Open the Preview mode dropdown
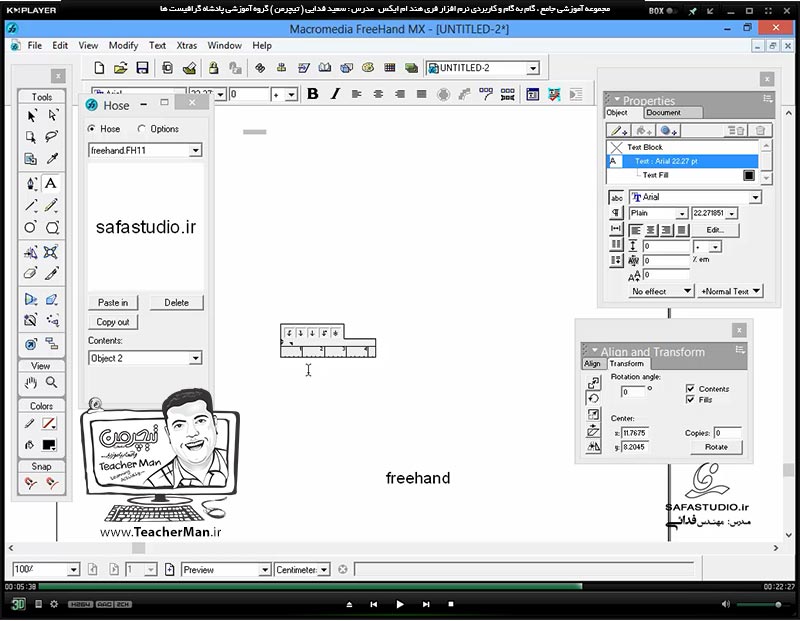Screen dimensions: 800x621 point(264,570)
